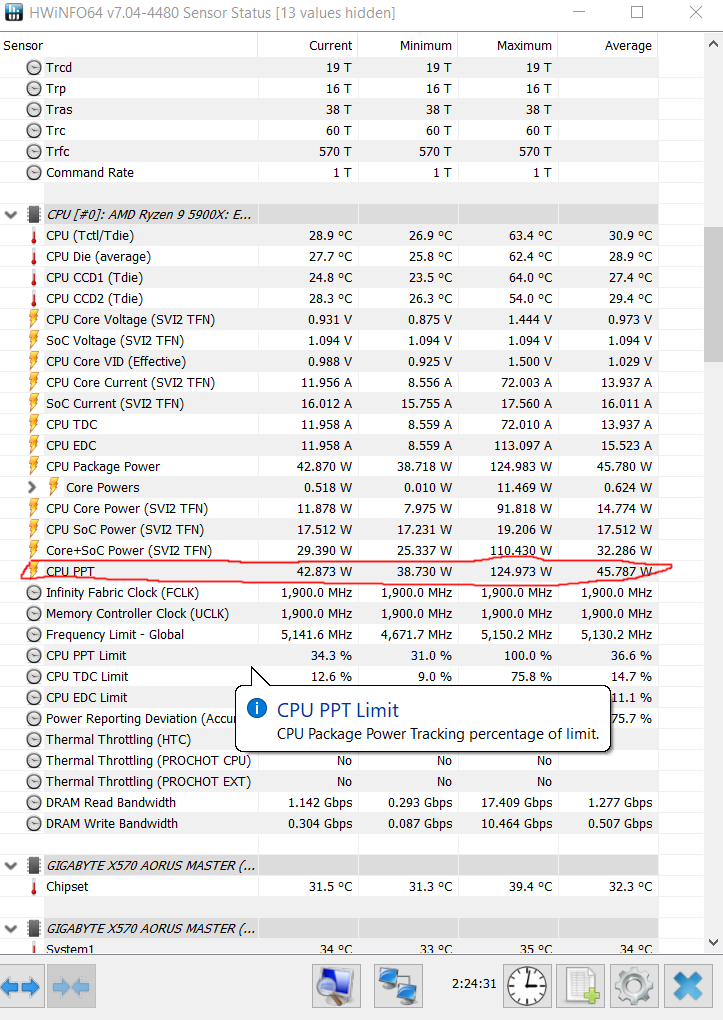This screenshot has height=1020, width=723.
Task: Select the Core+SoC Power (SVI2 TFN) row
Action: (x=329, y=550)
